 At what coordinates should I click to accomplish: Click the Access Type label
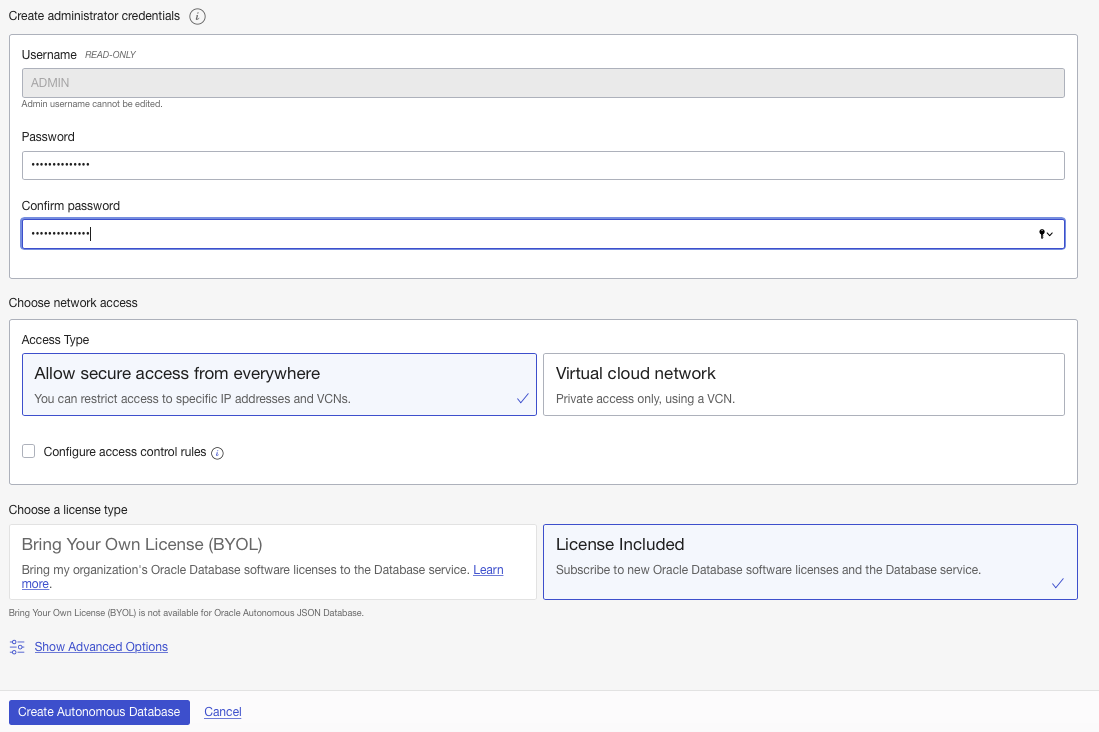point(56,340)
